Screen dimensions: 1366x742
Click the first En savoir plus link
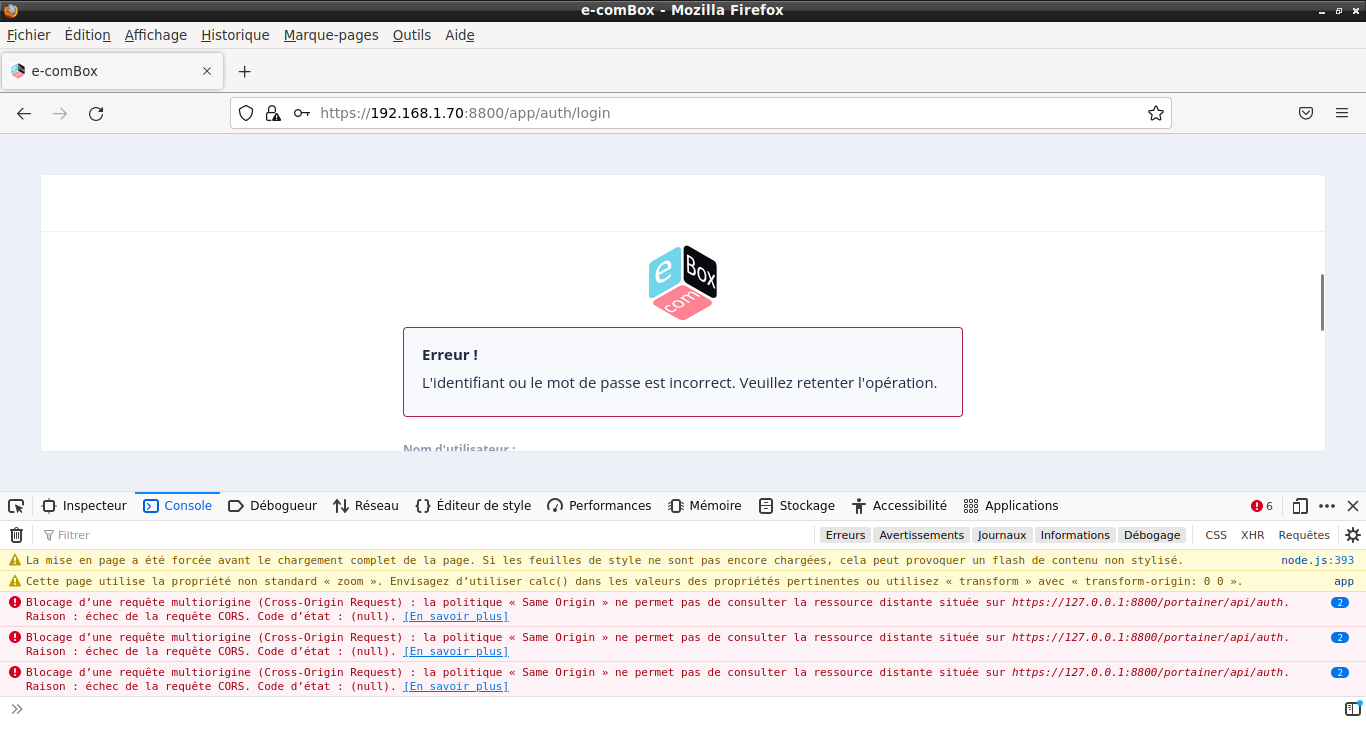pos(455,616)
